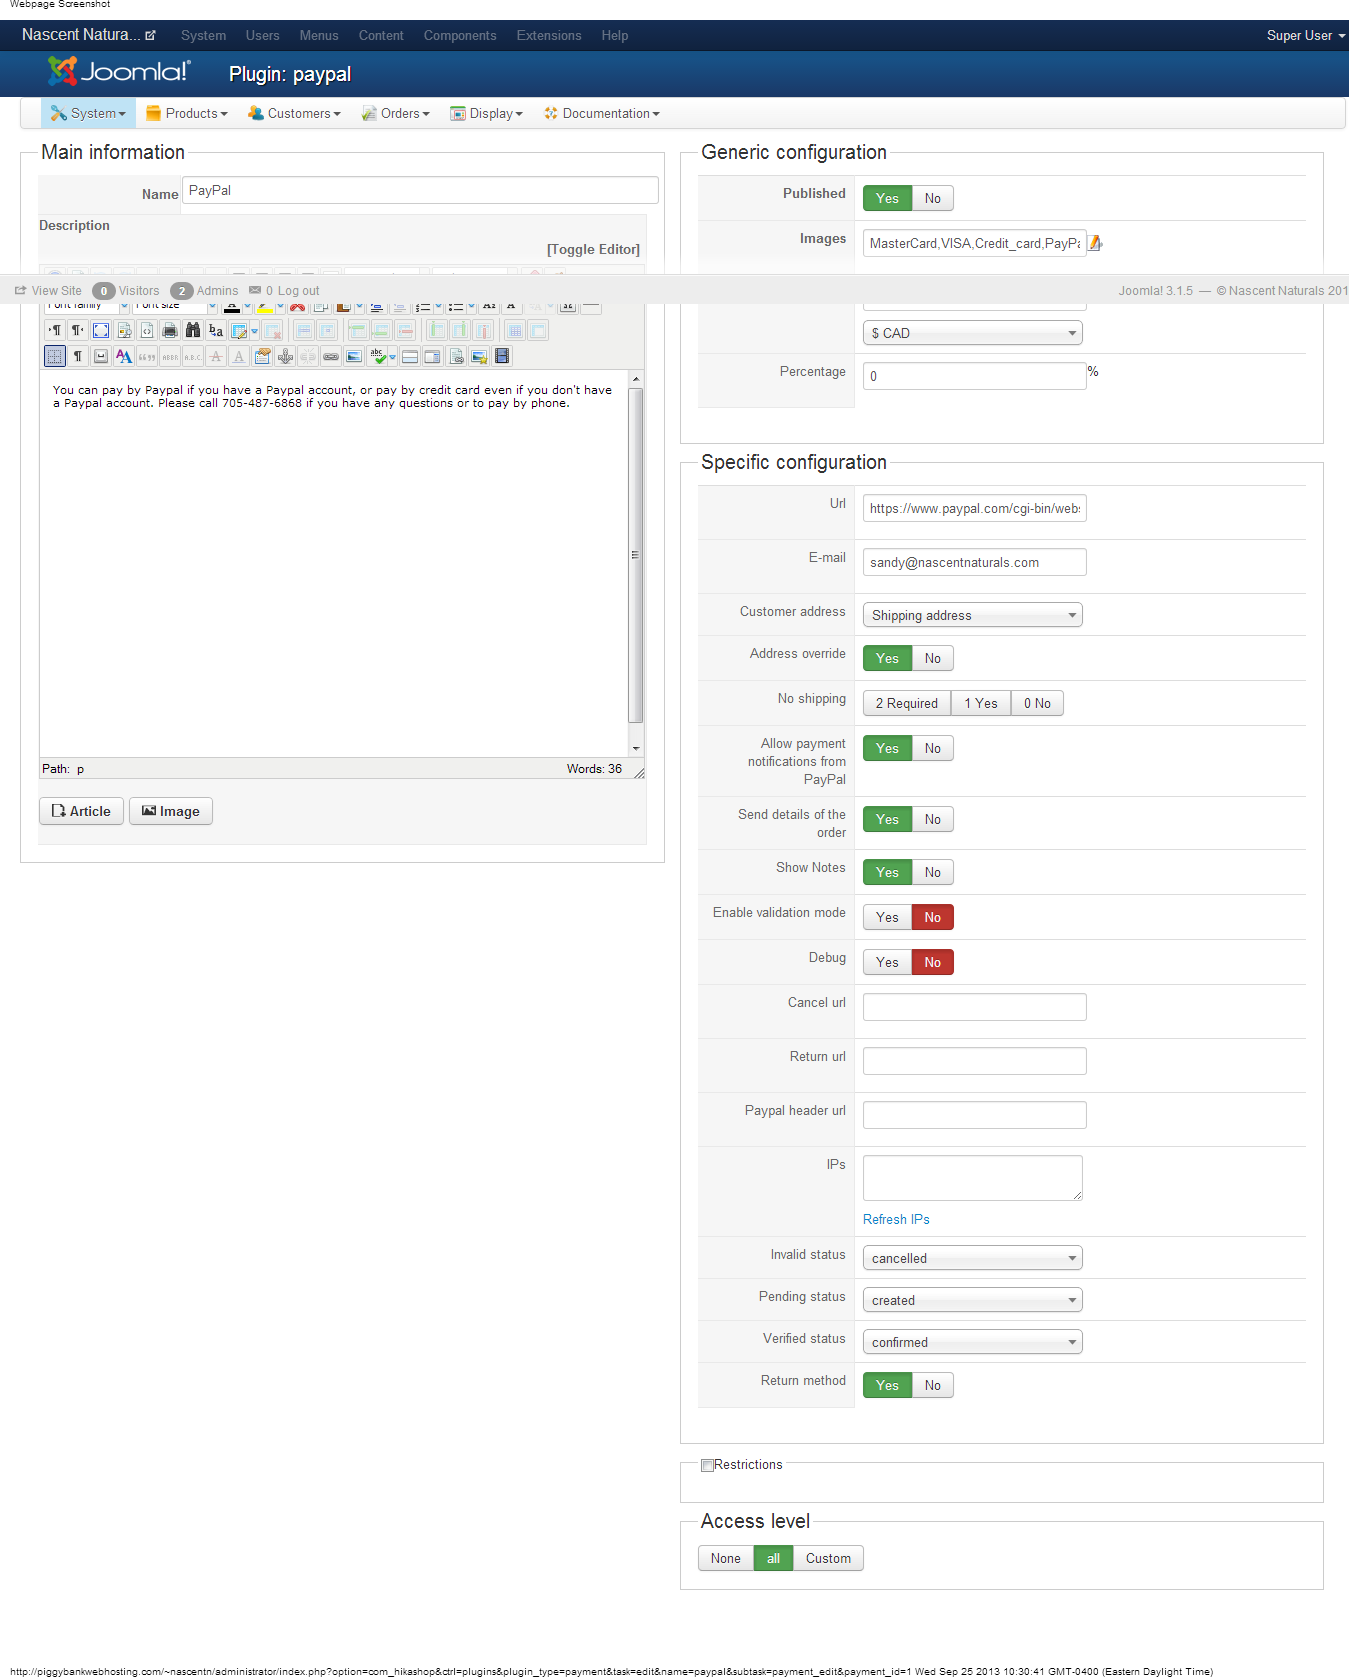Insert an abbreviation with ABBR icon
The image size is (1349, 1678).
pos(170,356)
